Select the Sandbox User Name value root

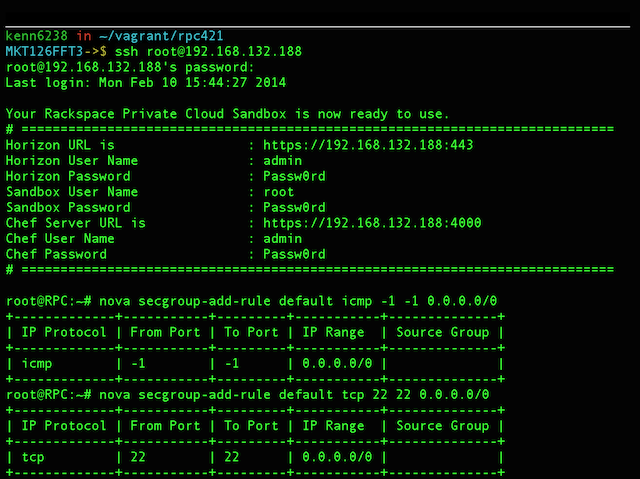pyautogui.click(x=278, y=192)
